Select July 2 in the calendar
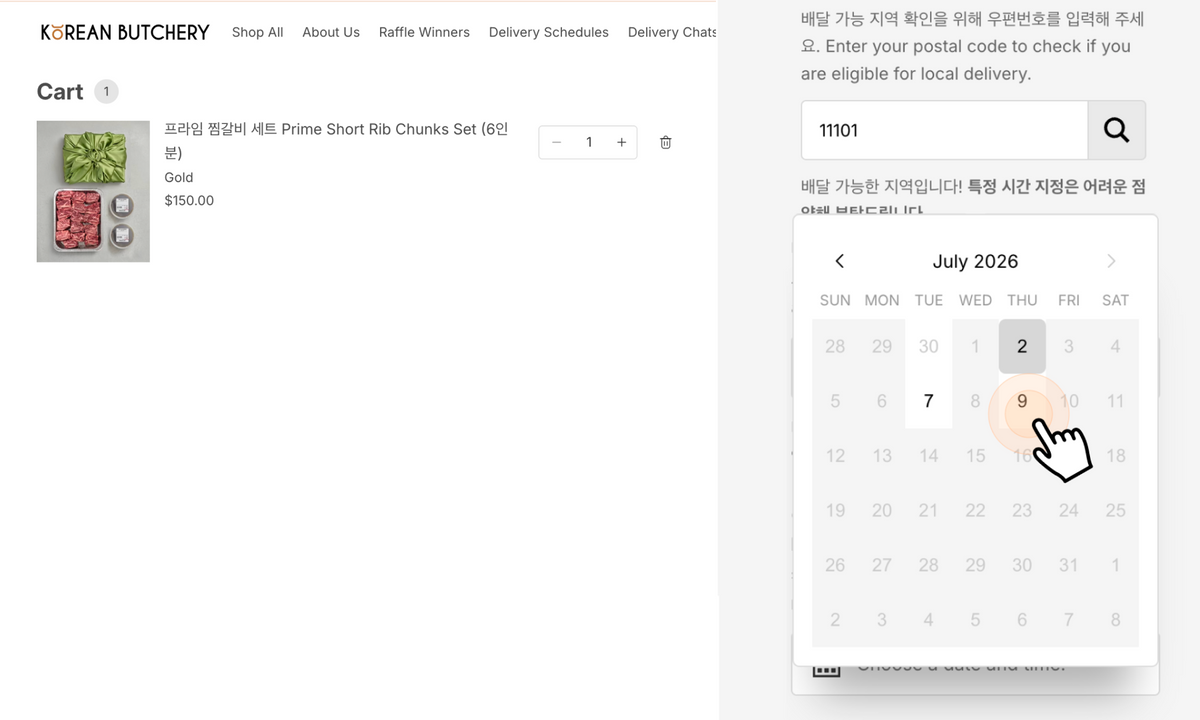The image size is (1200, 720). 1022,346
